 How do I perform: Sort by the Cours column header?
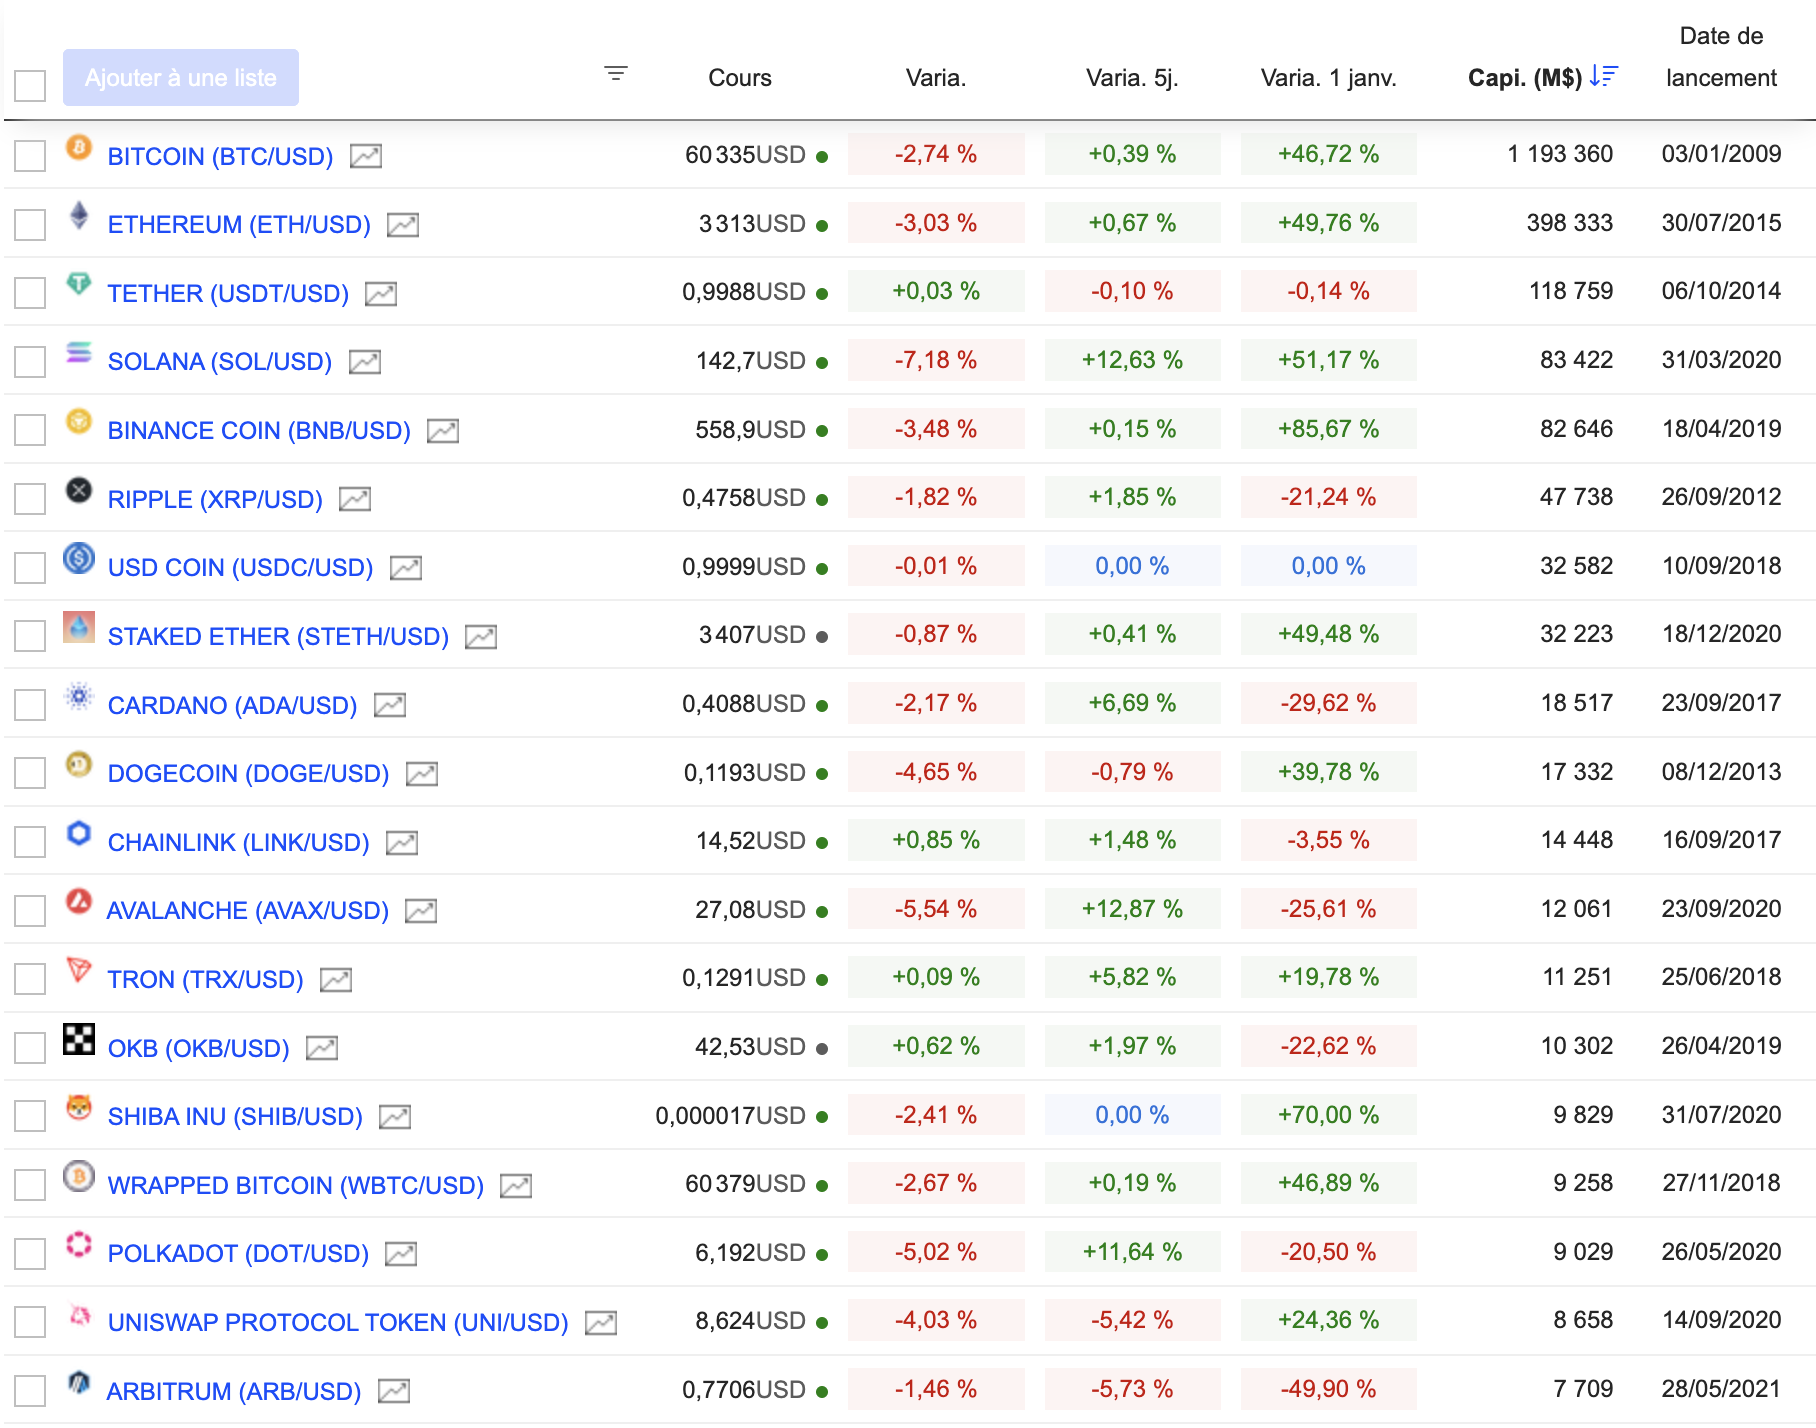(740, 78)
